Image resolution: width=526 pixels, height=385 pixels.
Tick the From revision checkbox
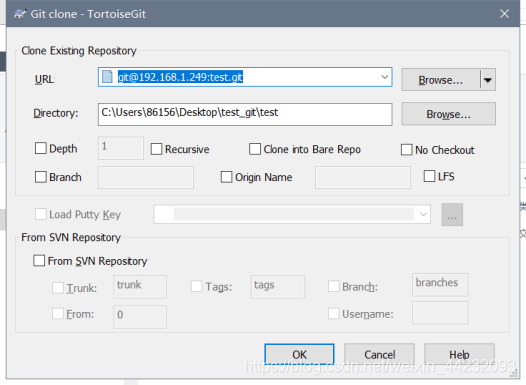coord(58,314)
